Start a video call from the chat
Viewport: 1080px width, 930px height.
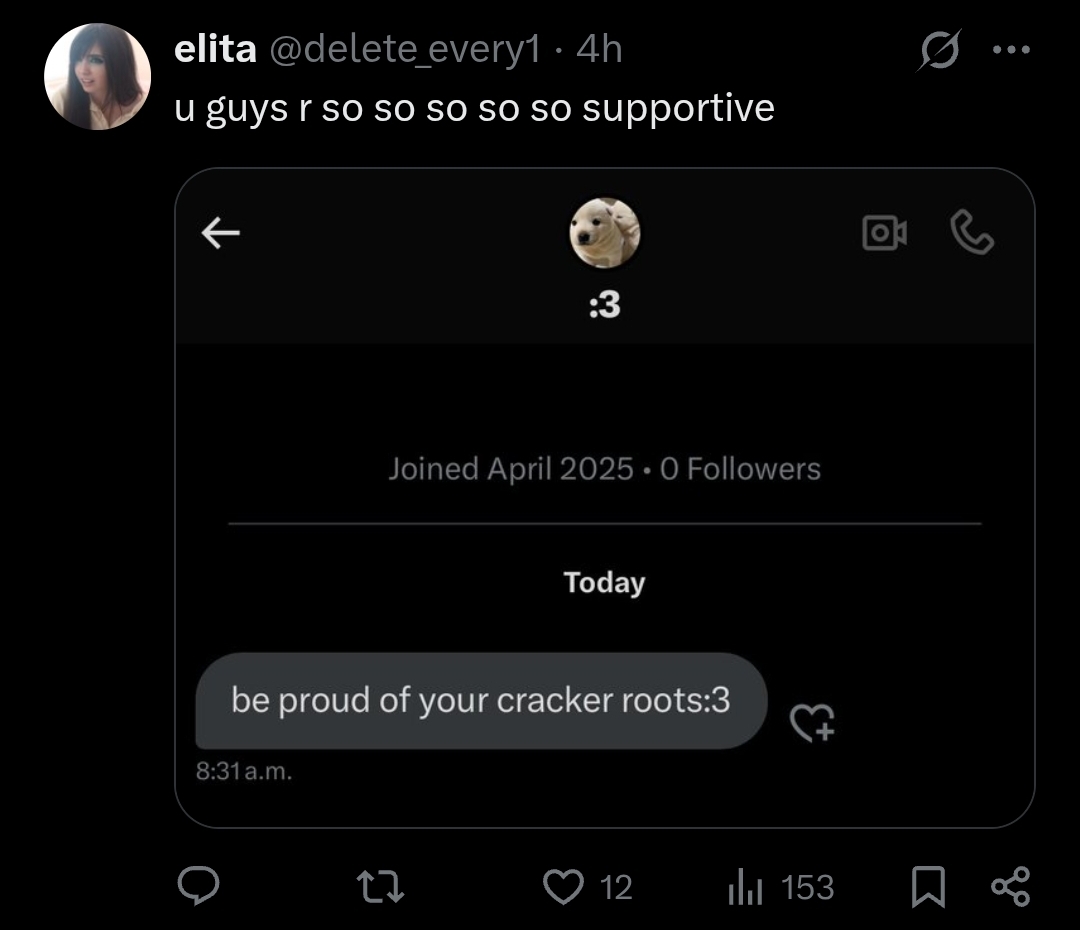[884, 233]
